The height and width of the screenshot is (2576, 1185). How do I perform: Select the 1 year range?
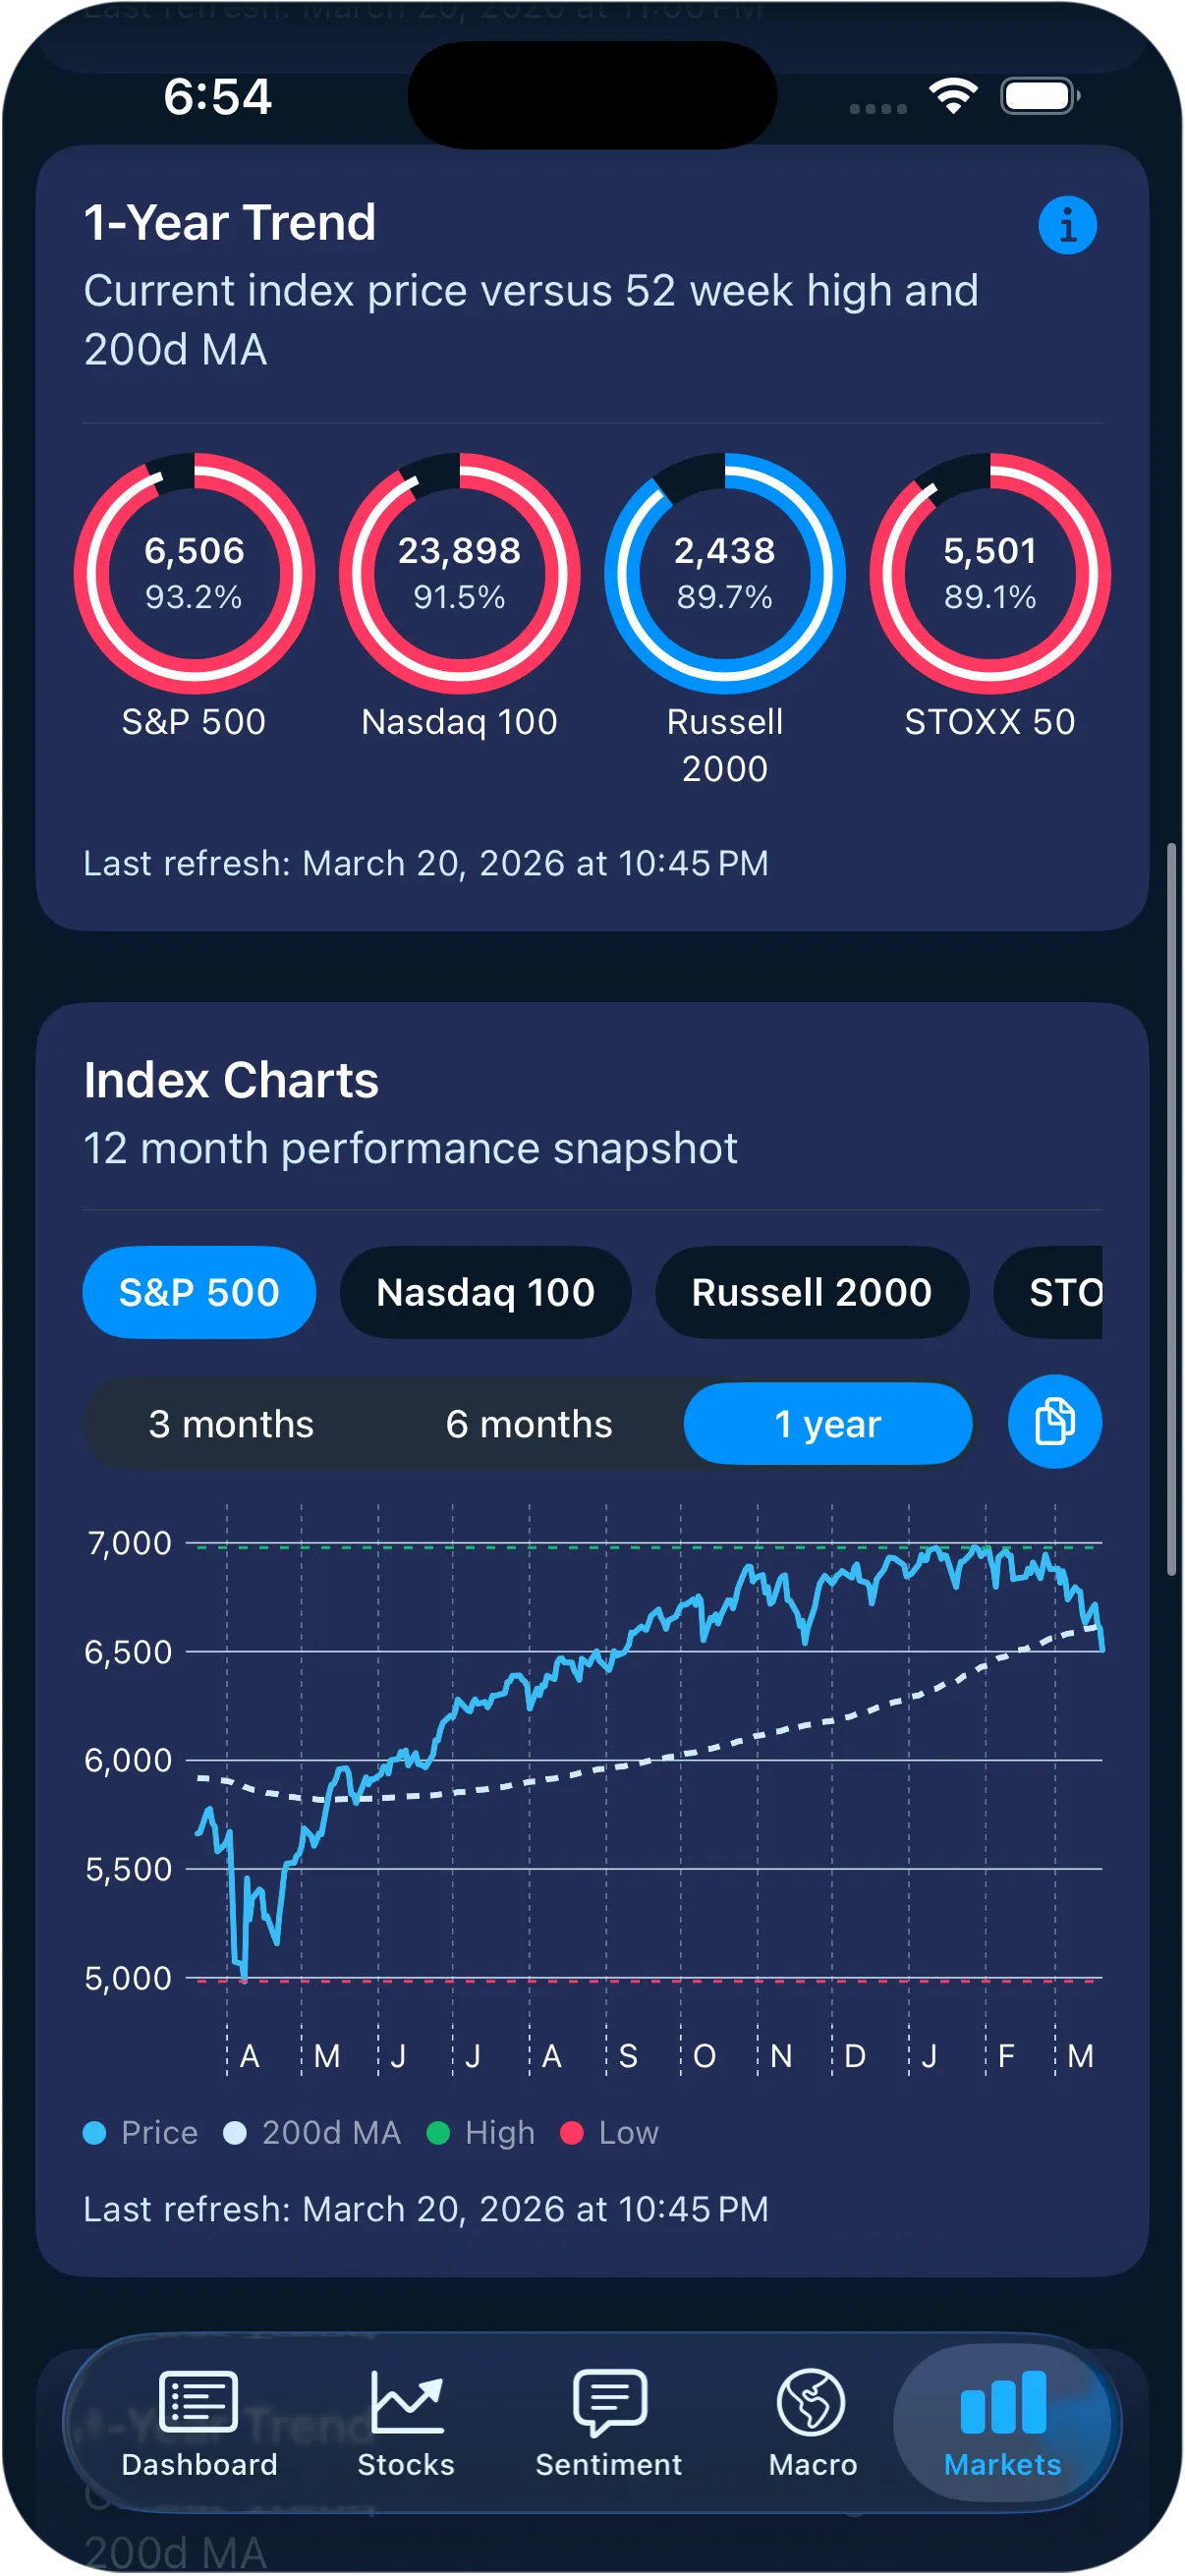(828, 1424)
